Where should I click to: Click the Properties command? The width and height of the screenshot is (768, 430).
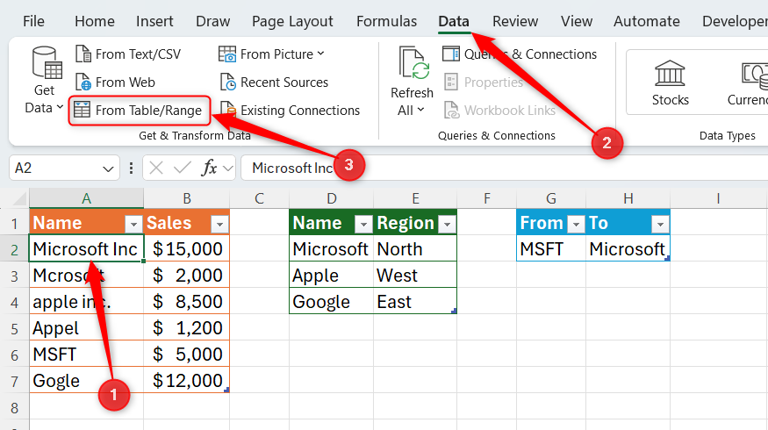pos(483,82)
